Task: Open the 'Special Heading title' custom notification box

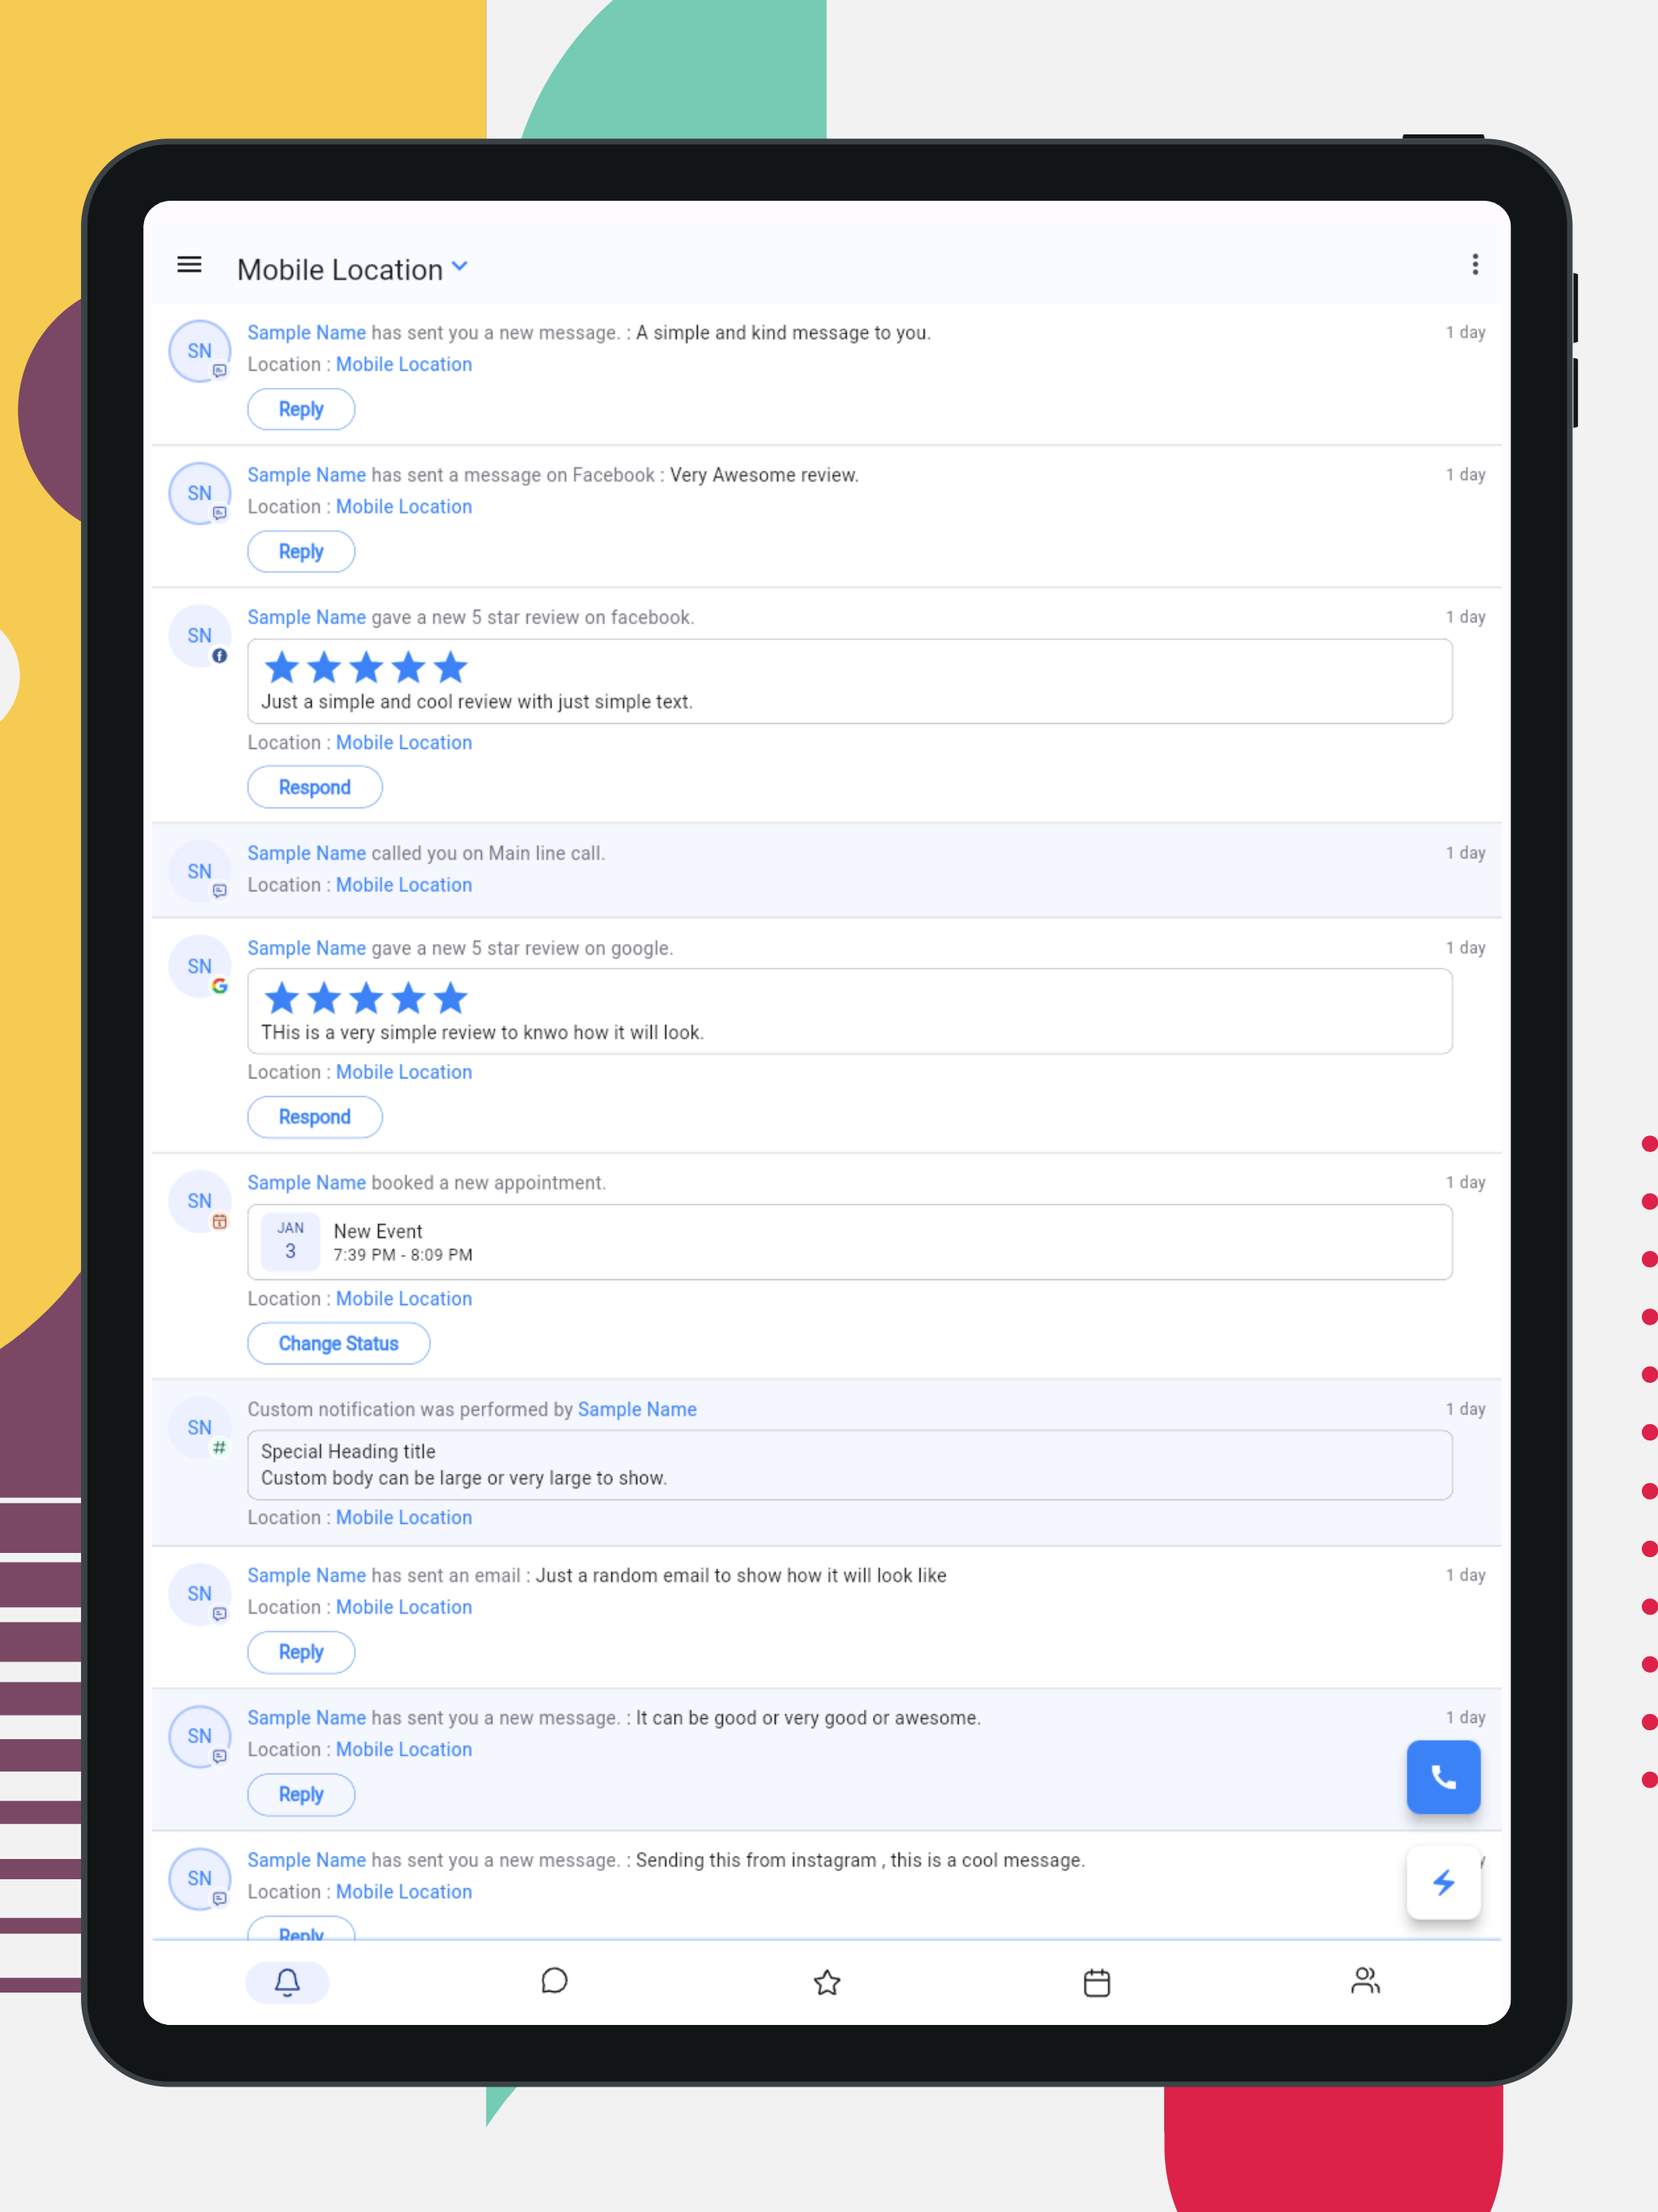Action: click(850, 1465)
